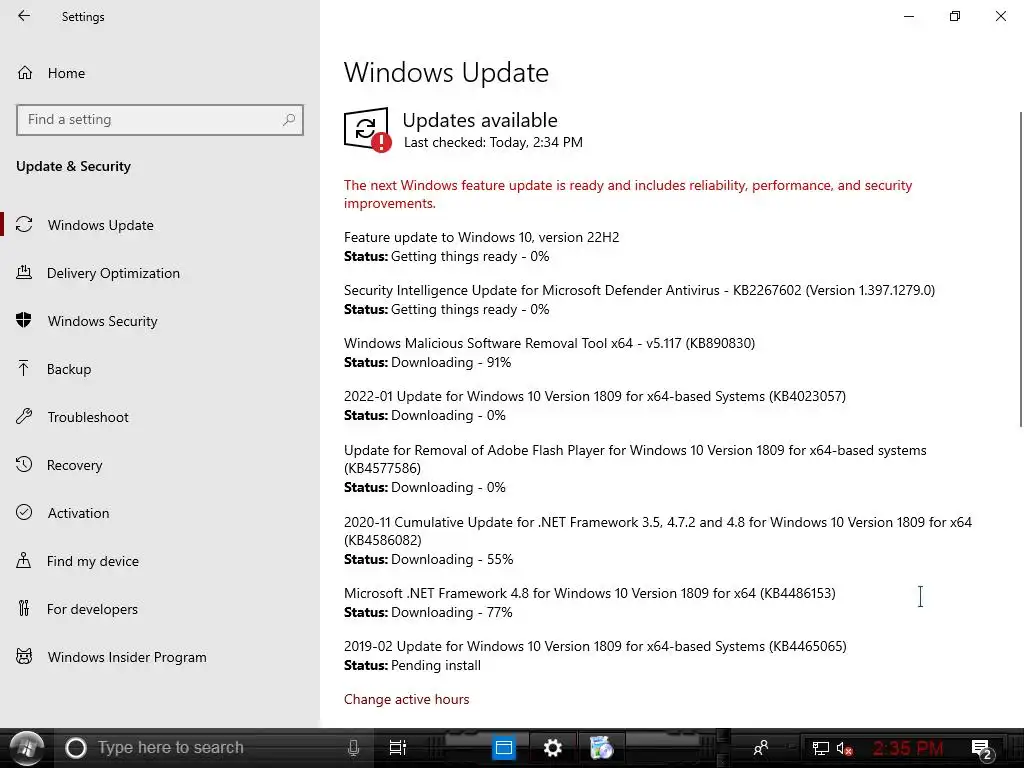Click the Last checked: Today, 2:34 PM text
The width and height of the screenshot is (1024, 768).
(493, 142)
